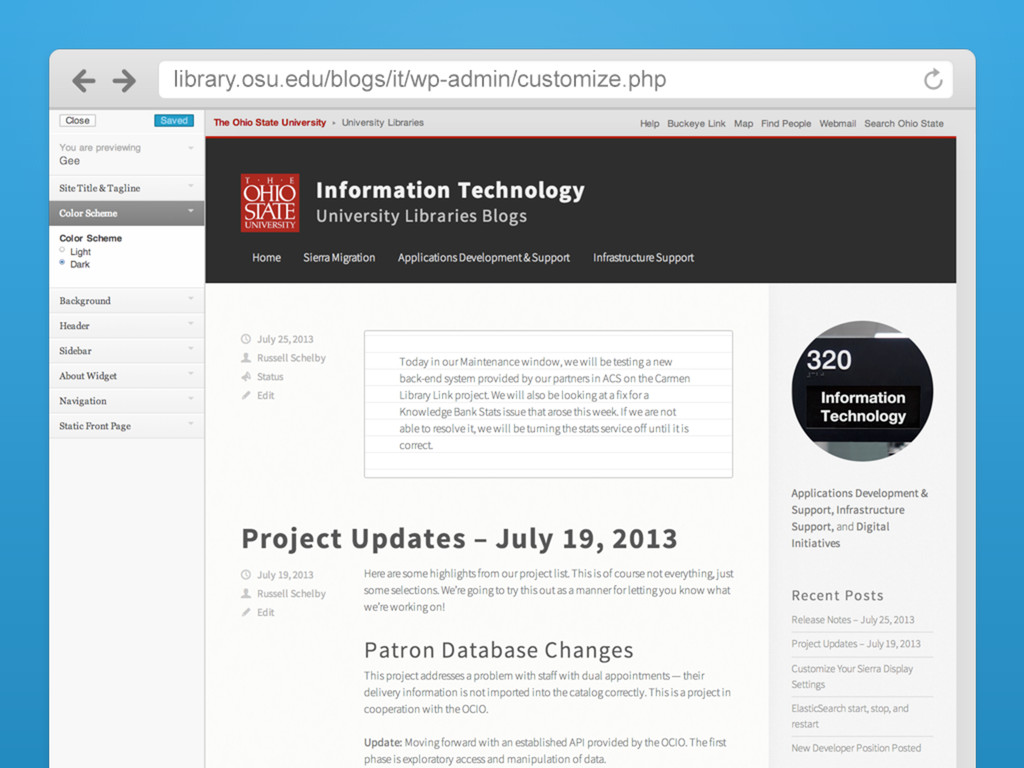Expand Site Title & Tagline section
1024x768 pixels.
127,188
